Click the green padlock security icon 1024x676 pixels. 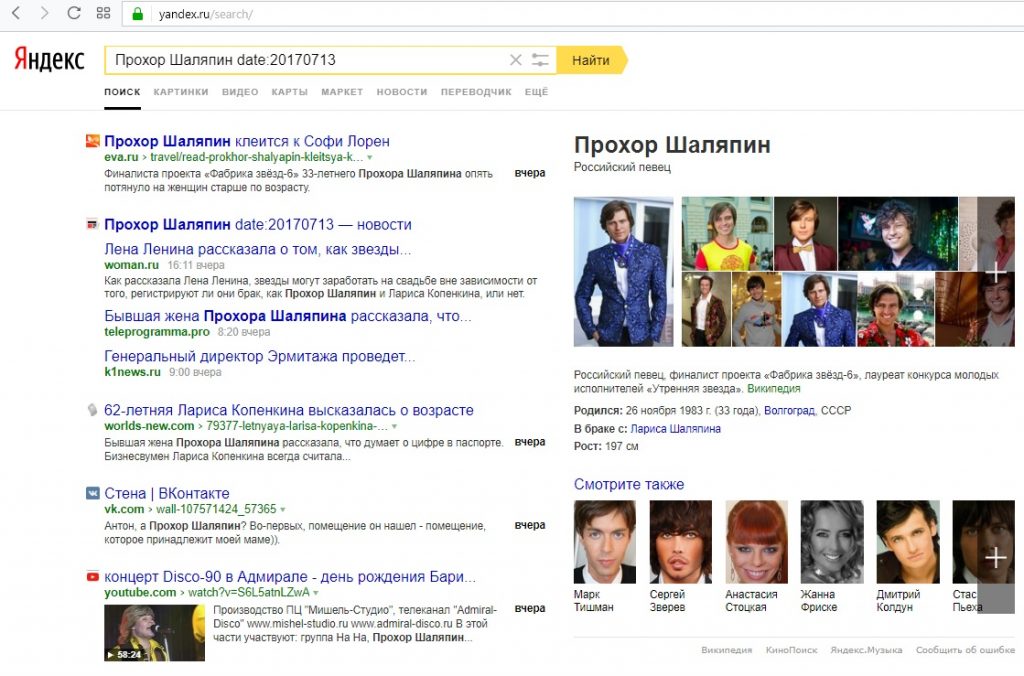click(138, 14)
